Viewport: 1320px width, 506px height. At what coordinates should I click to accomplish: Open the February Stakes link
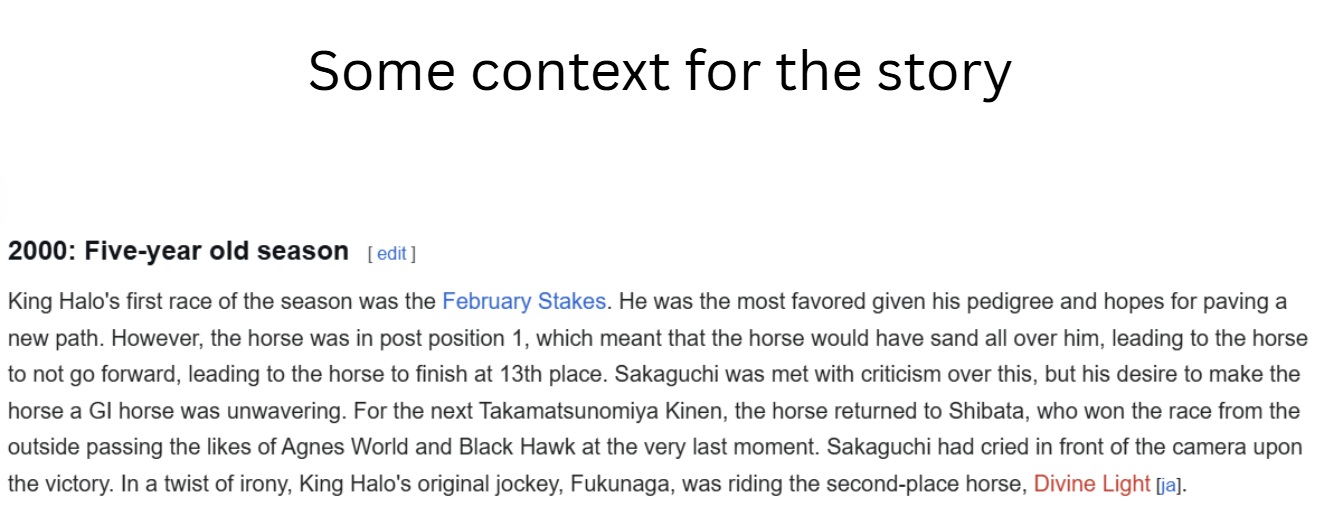point(524,301)
